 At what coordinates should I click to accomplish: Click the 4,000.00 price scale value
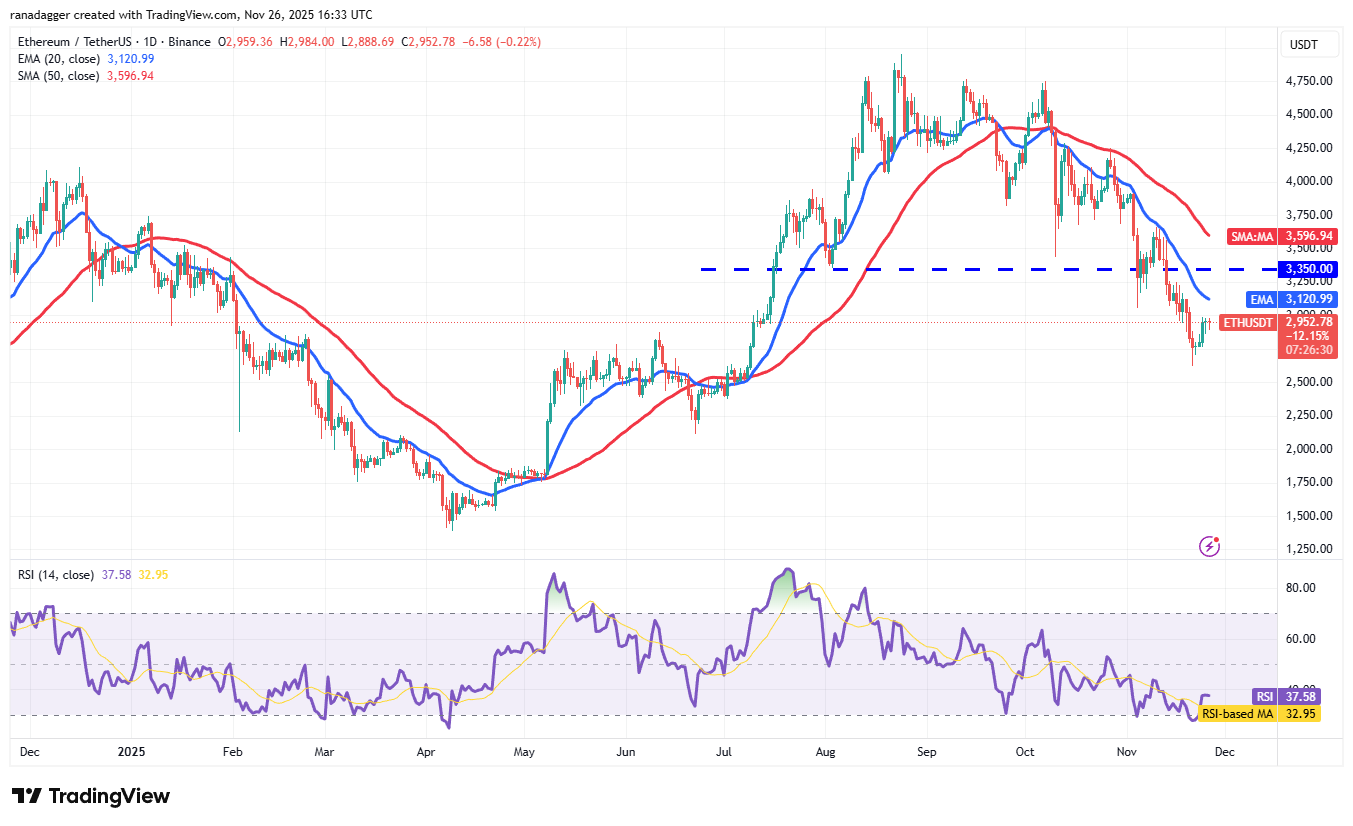click(1308, 181)
